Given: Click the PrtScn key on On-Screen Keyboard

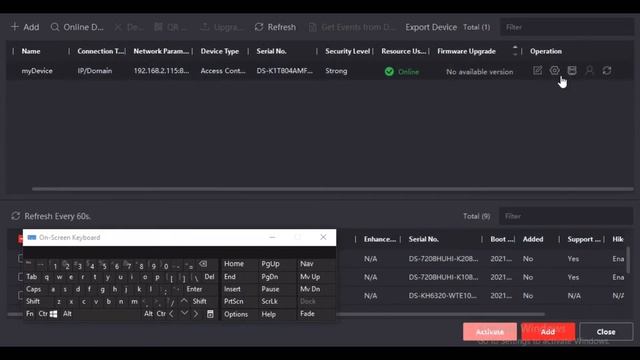Looking at the screenshot, I should 234,301.
